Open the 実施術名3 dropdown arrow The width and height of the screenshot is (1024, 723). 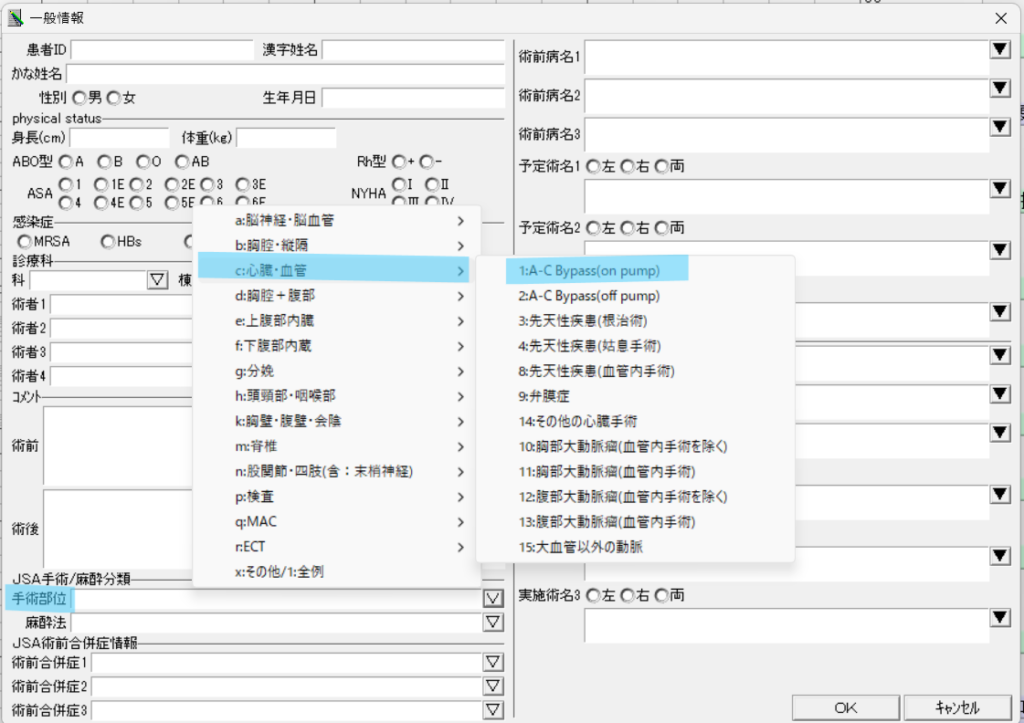999,619
